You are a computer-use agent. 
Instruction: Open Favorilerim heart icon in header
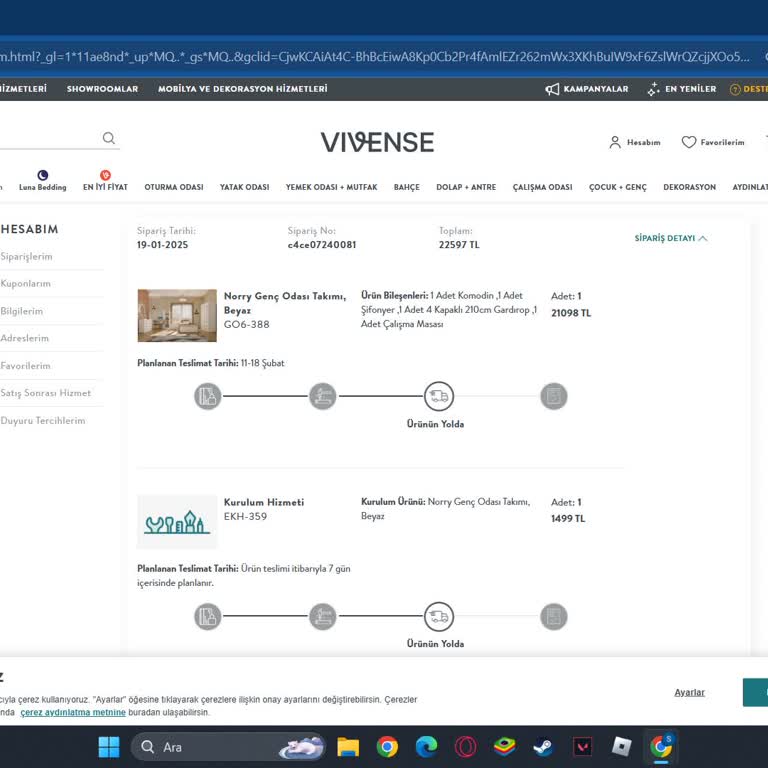(689, 142)
